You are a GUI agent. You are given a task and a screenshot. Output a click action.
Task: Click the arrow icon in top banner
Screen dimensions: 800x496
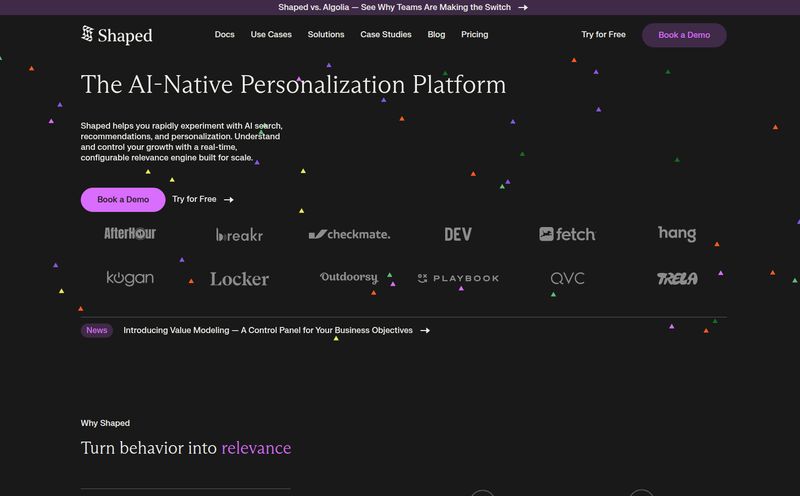point(523,8)
